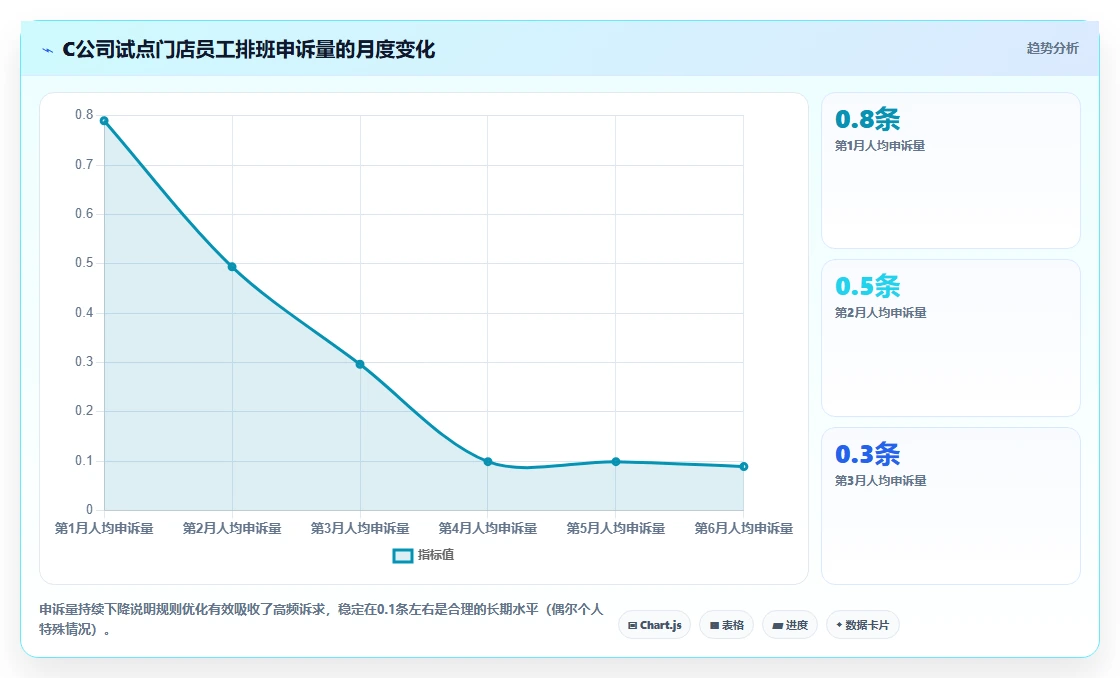The width and height of the screenshot is (1120, 678).
Task: Click the y-axis label 0.1
Action: point(84,461)
